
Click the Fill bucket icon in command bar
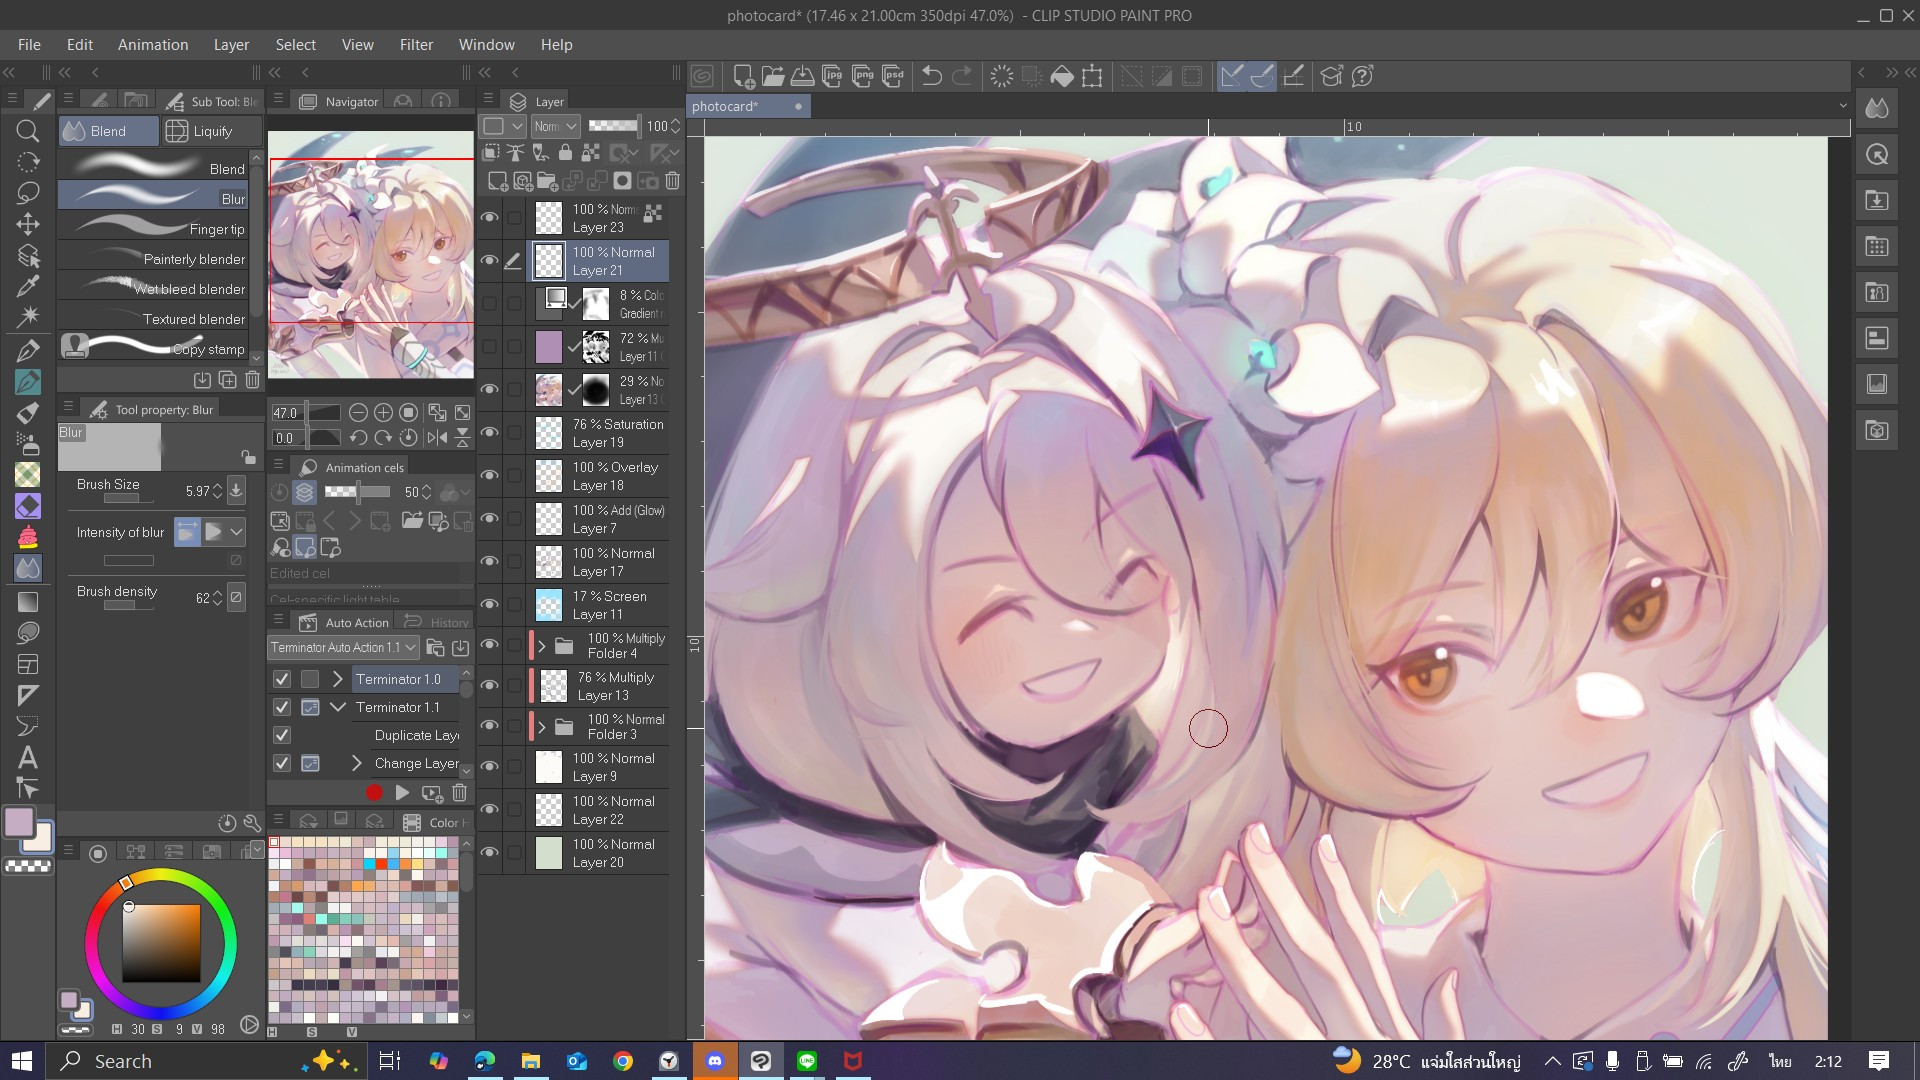pyautogui.click(x=1062, y=76)
